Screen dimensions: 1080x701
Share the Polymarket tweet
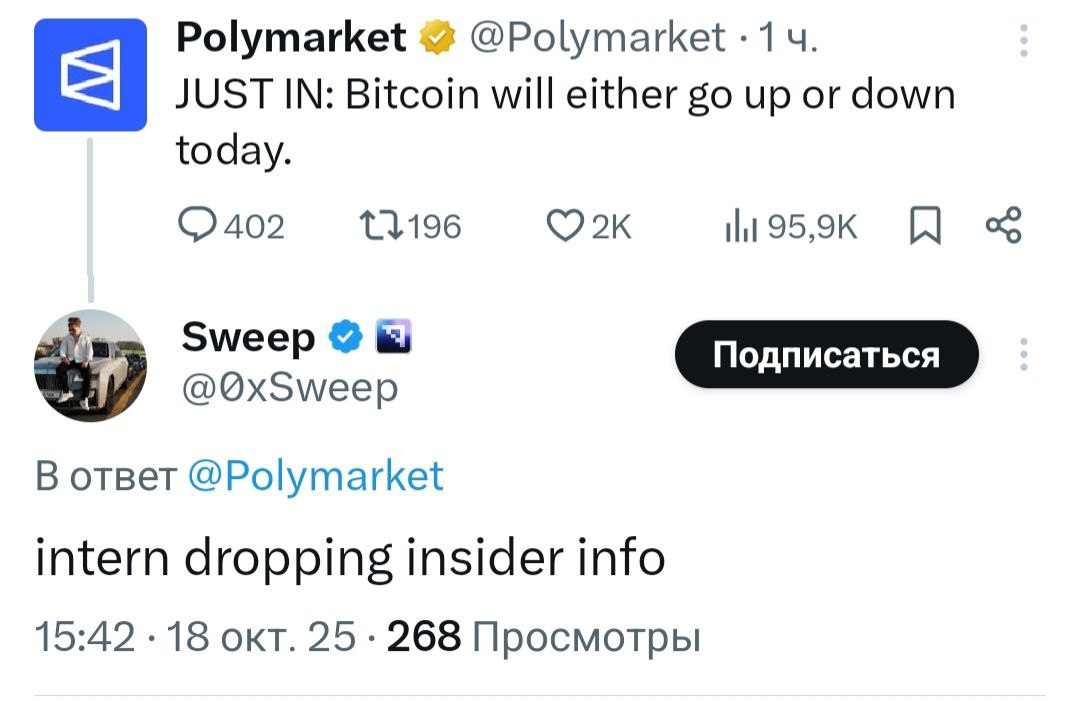tap(1003, 226)
